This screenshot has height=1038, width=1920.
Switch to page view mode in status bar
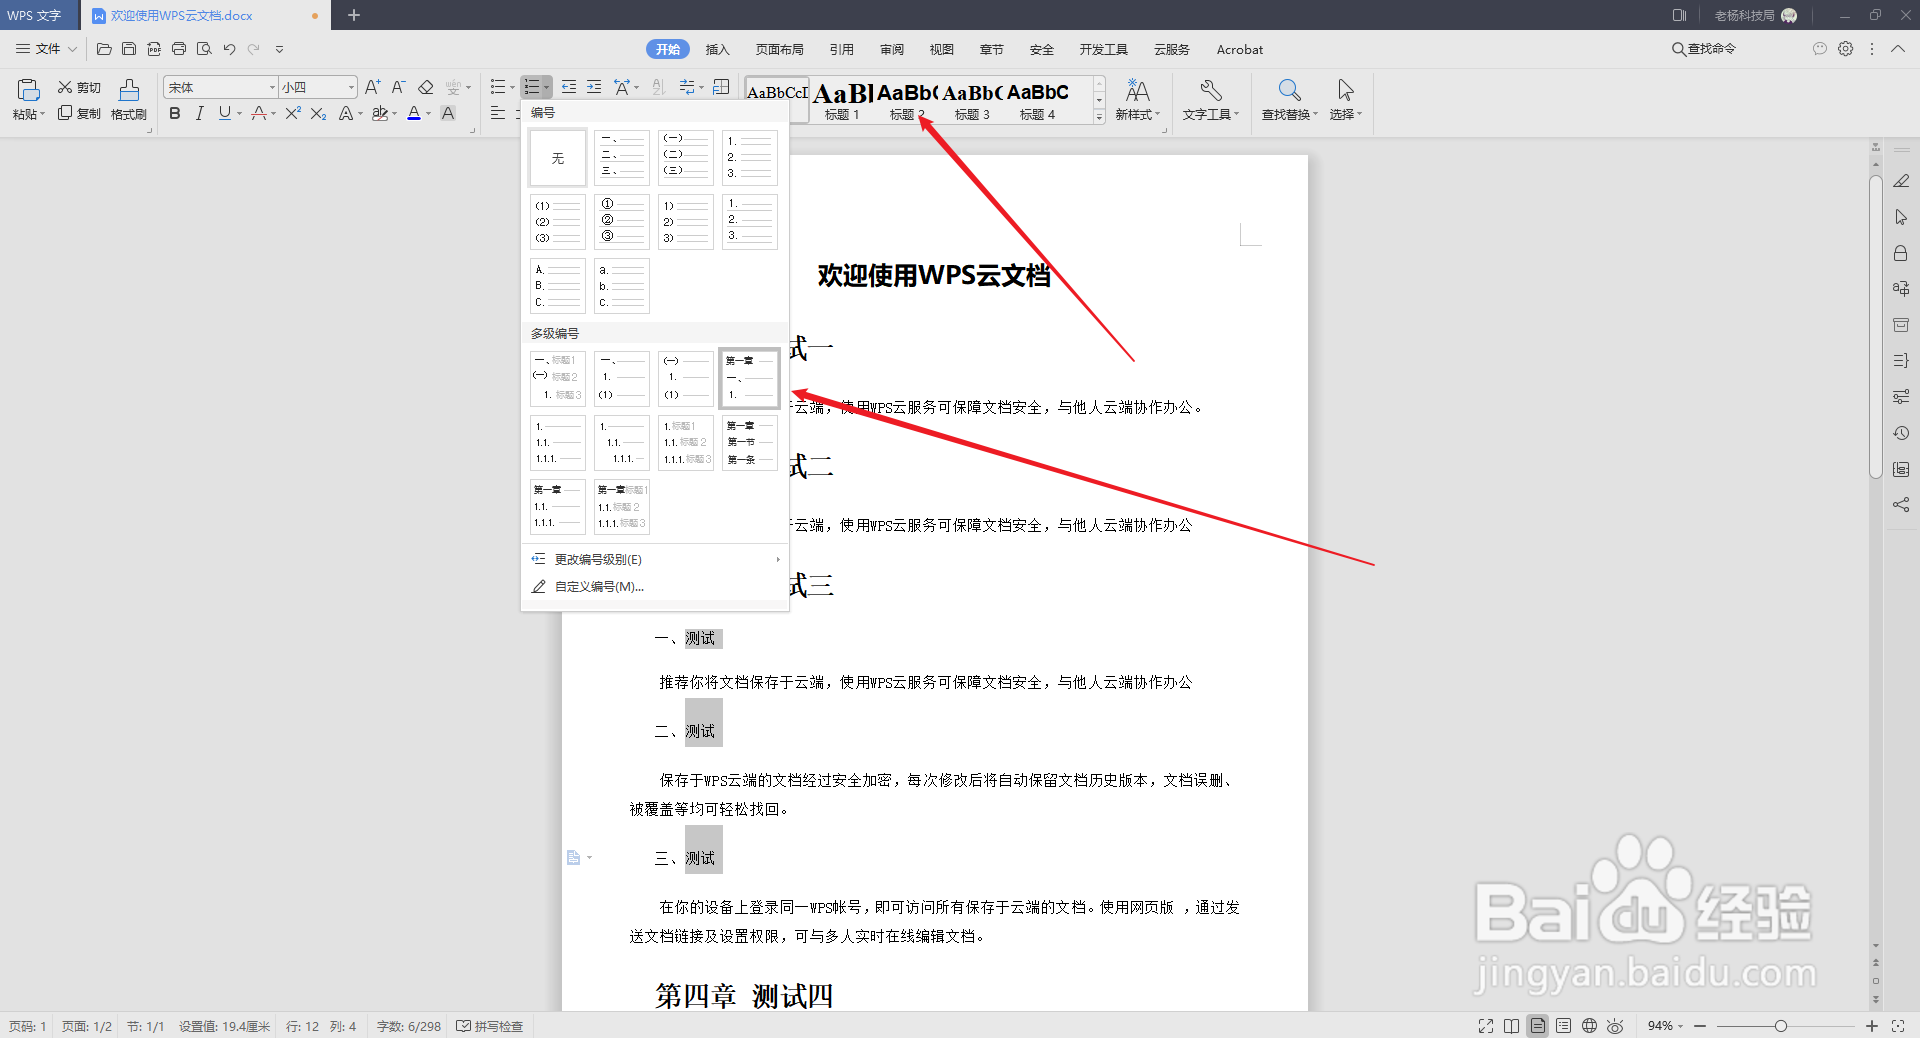(x=1538, y=1026)
